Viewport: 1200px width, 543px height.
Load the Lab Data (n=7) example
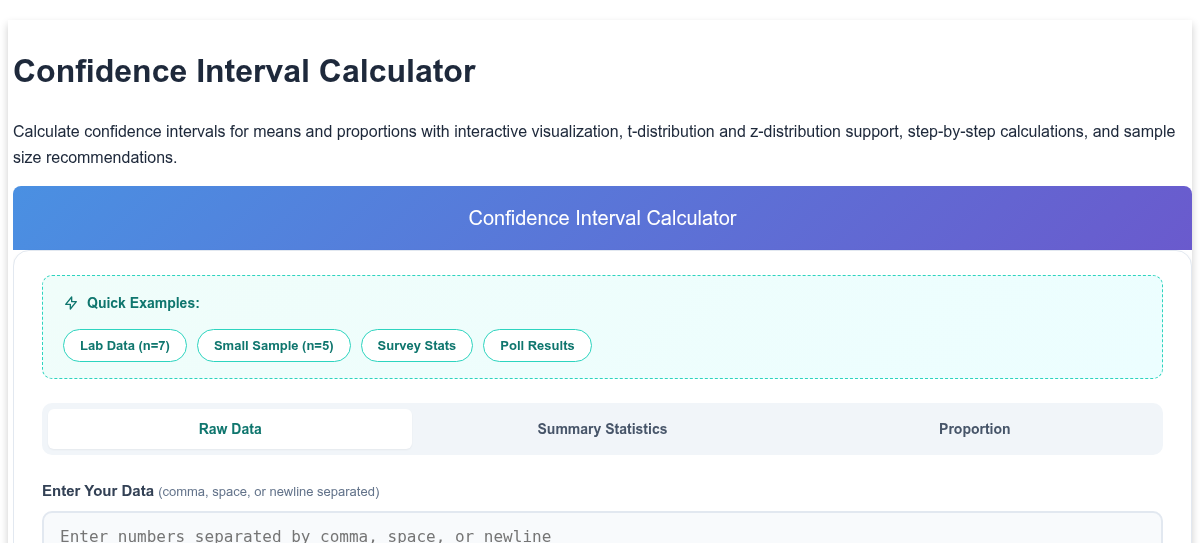125,346
